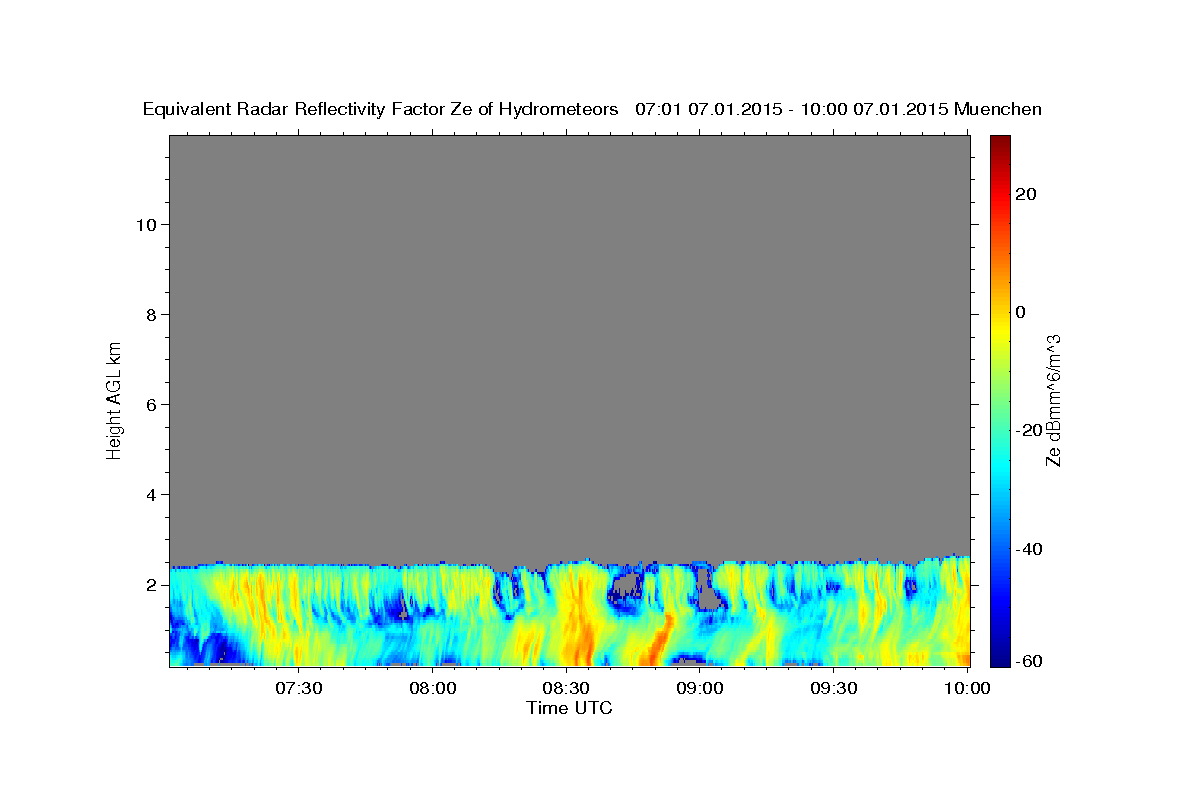1200x800 pixels.
Task: Click the '08:30' time tick label
Action: pyautogui.click(x=567, y=688)
